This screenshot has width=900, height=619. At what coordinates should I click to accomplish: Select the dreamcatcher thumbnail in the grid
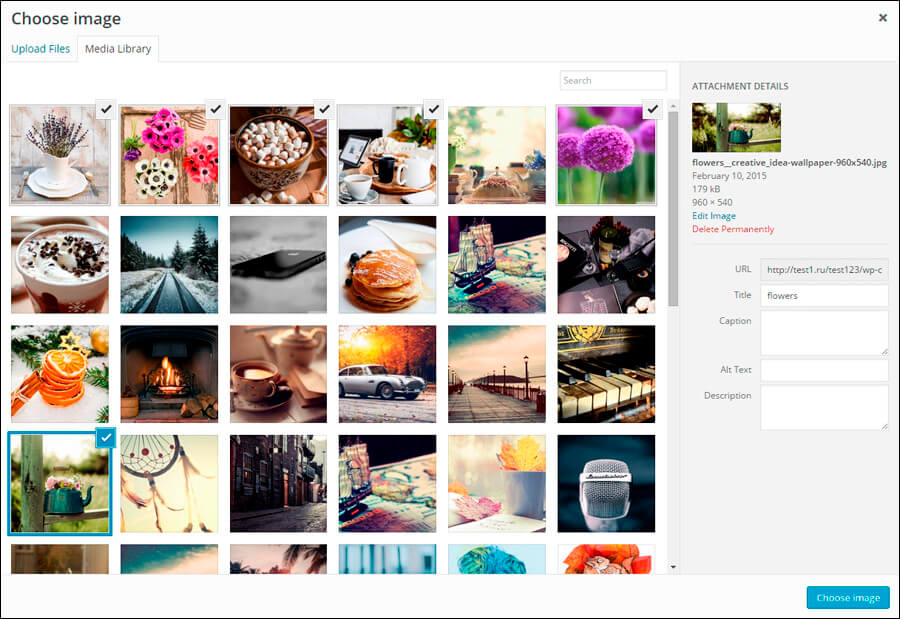pos(168,482)
